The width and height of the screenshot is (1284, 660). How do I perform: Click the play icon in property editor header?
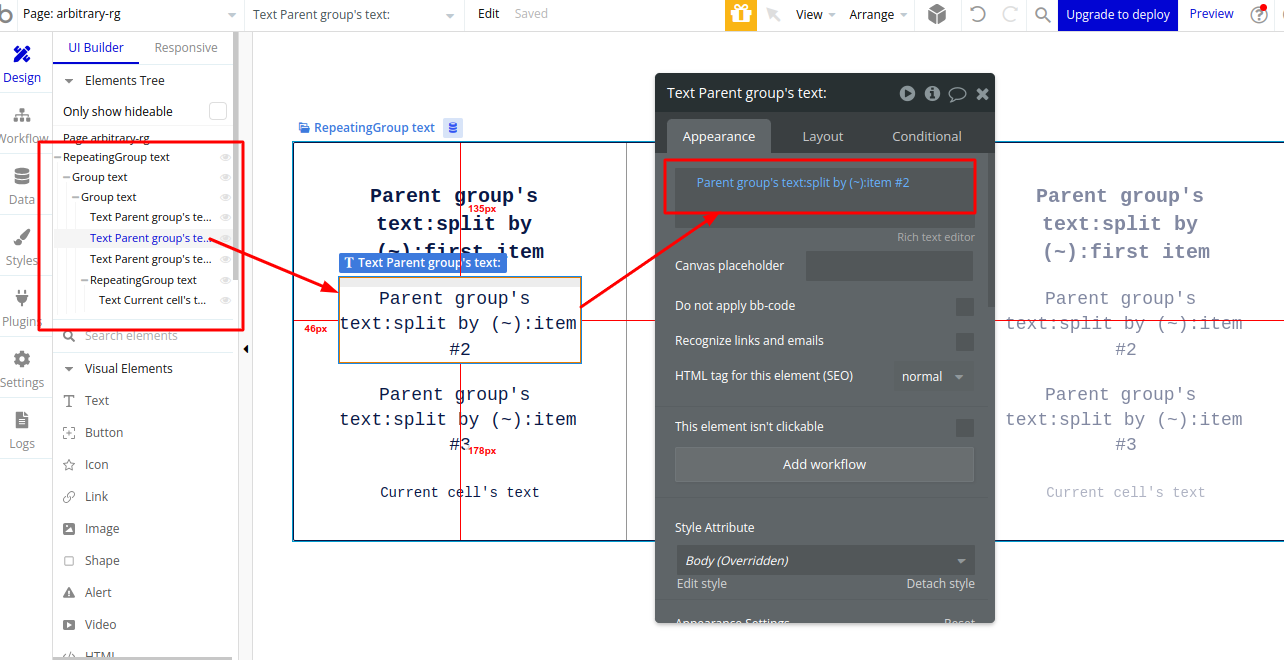coord(907,93)
